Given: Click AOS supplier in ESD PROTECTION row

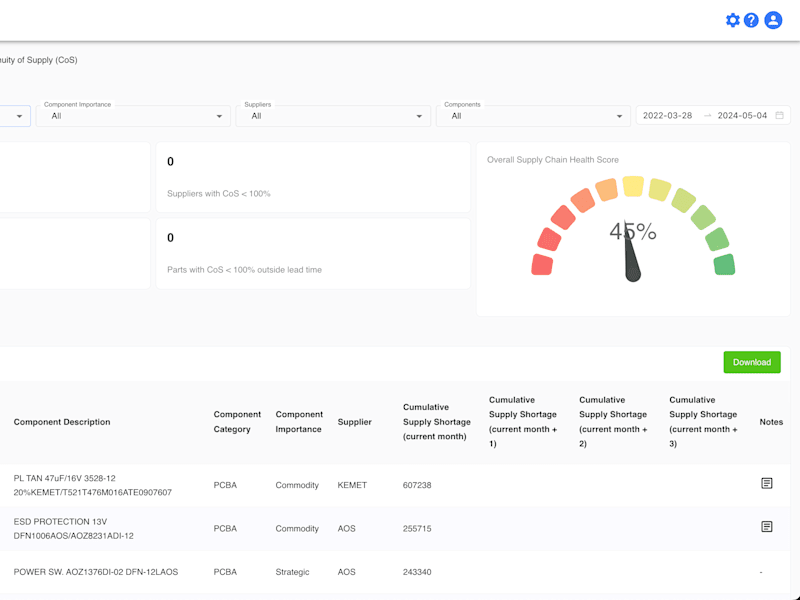Looking at the screenshot, I should (346, 529).
